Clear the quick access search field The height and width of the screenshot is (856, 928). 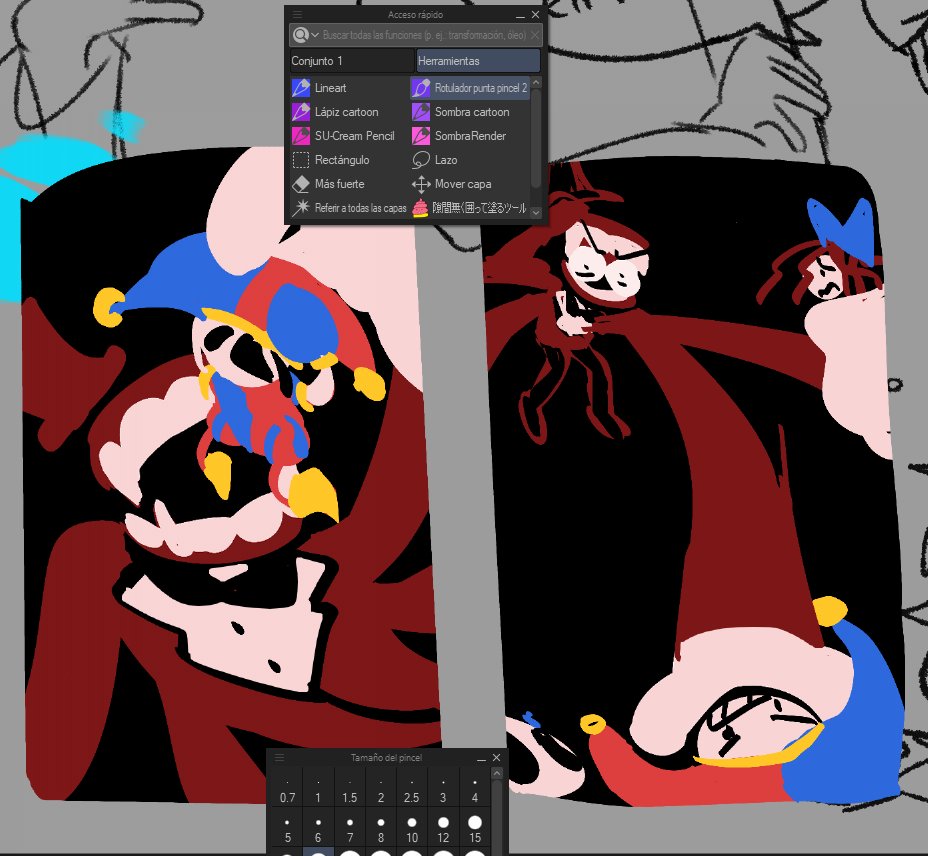[x=534, y=35]
